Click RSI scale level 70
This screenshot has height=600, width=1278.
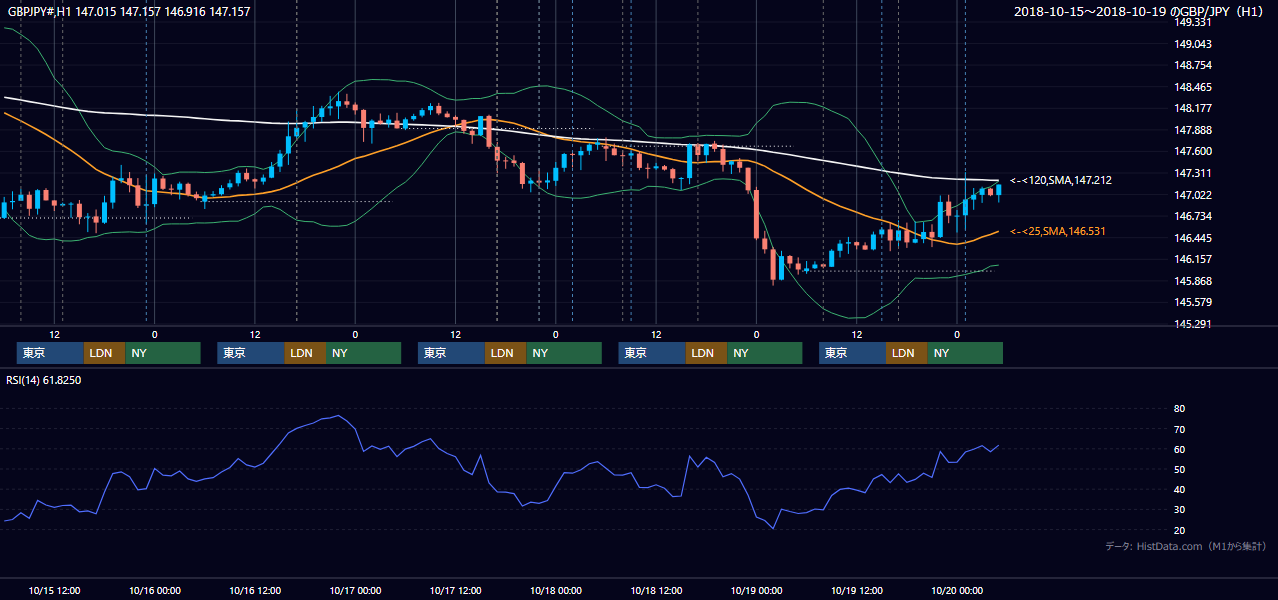point(1179,430)
